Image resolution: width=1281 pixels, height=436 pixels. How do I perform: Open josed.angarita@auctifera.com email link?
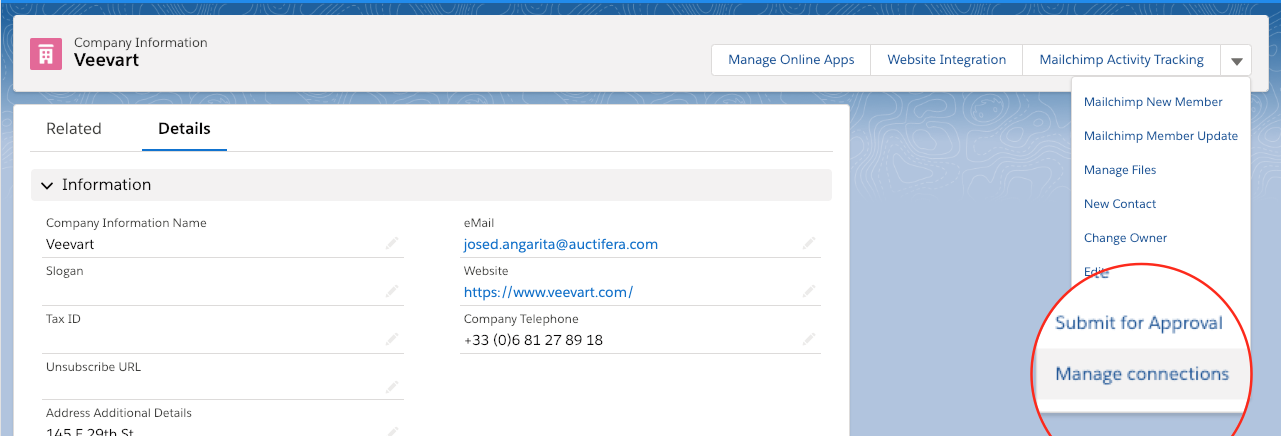560,244
